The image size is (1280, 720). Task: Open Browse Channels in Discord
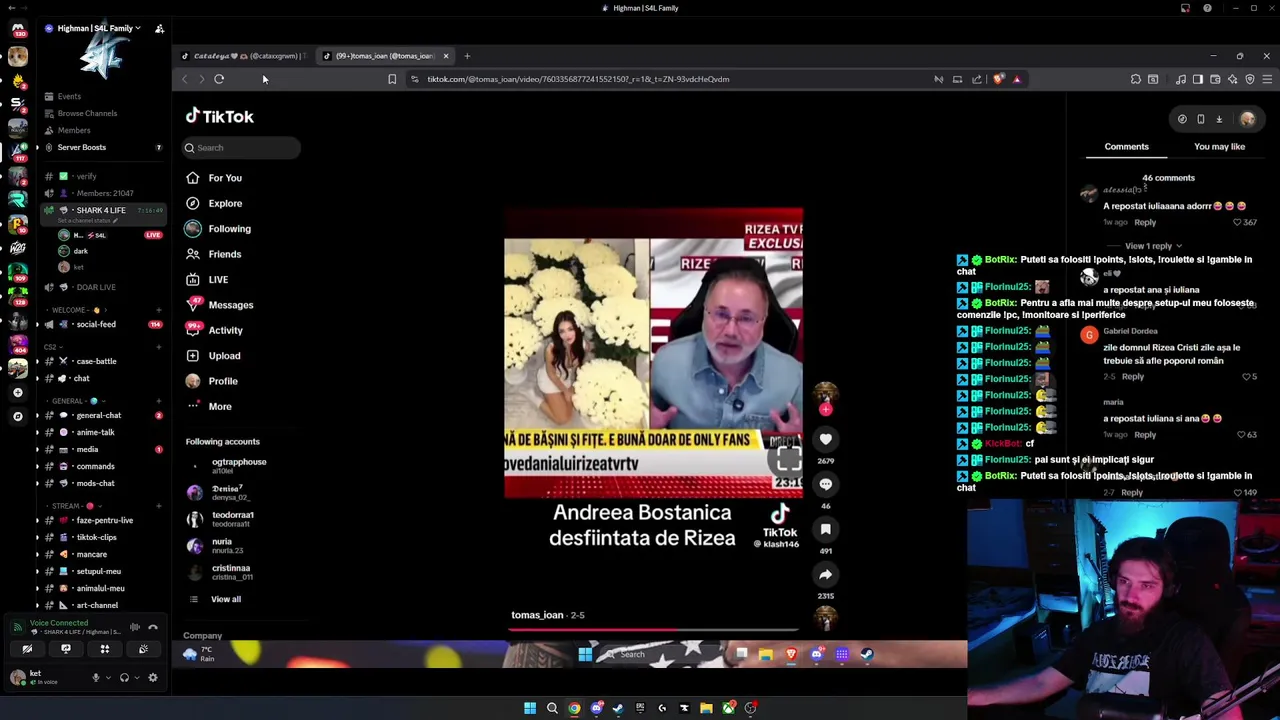pos(87,113)
